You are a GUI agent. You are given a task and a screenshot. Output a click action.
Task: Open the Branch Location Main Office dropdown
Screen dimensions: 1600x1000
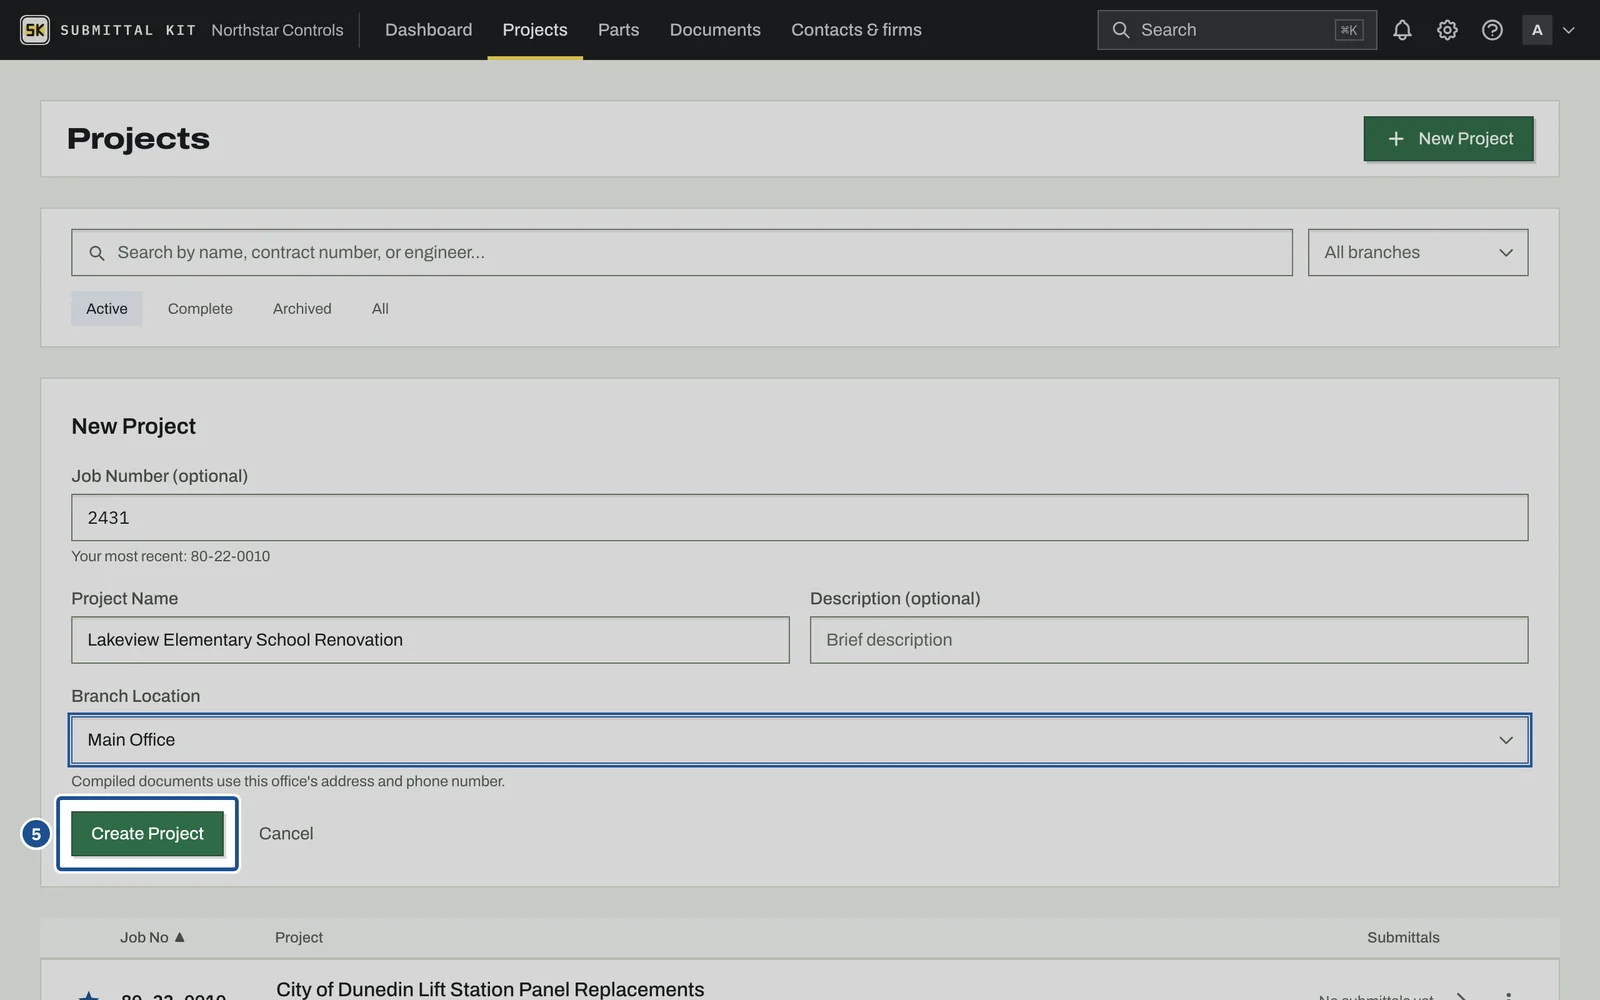pyautogui.click(x=799, y=740)
